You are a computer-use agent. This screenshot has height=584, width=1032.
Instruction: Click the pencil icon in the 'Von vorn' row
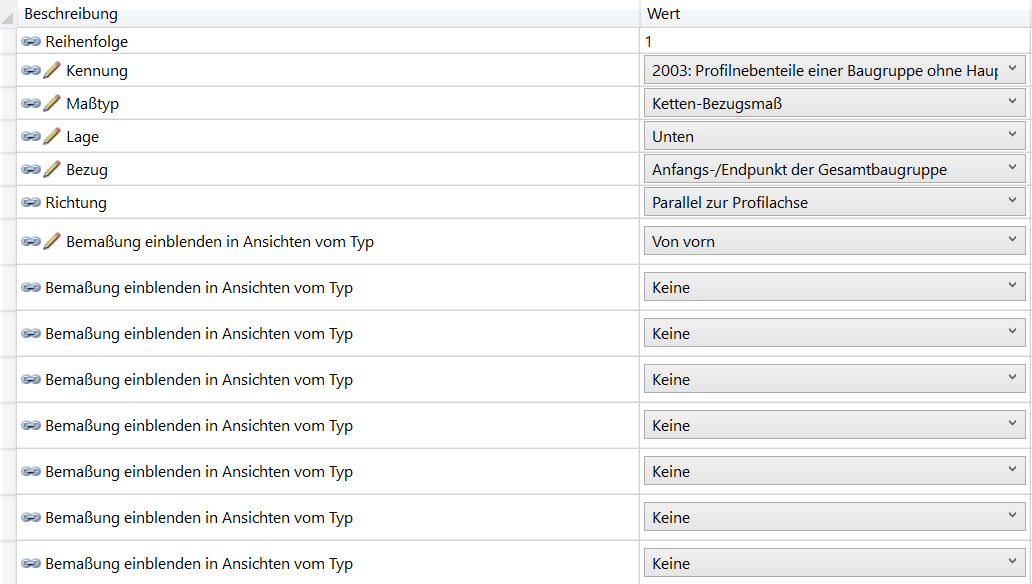(52, 241)
